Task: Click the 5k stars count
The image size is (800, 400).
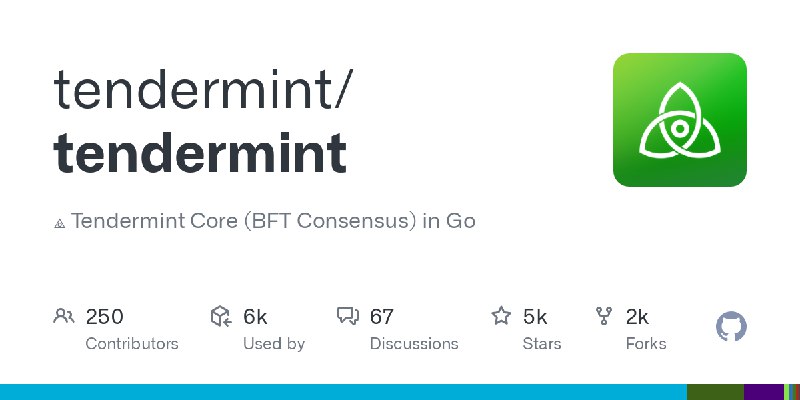Action: tap(535, 317)
